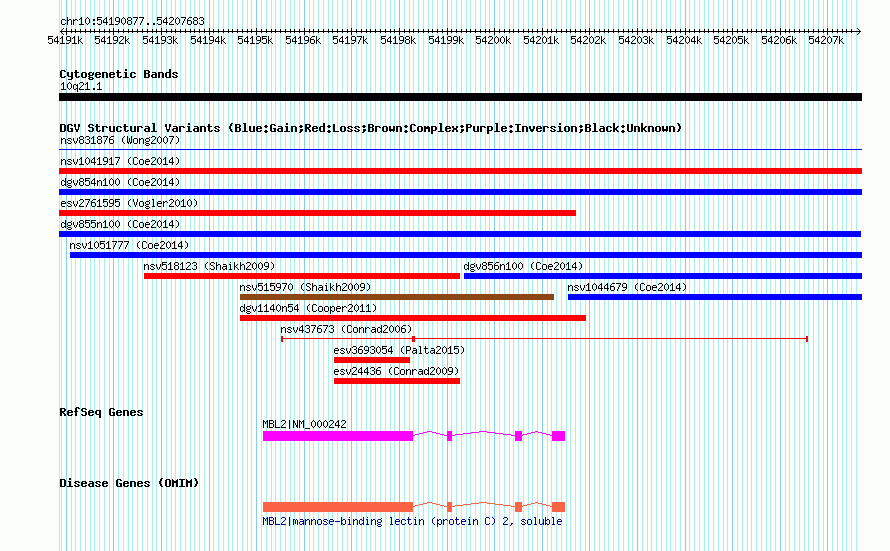Click the orange MBL2 OMIM disease gene glyph
The image size is (890, 551).
coord(414,507)
